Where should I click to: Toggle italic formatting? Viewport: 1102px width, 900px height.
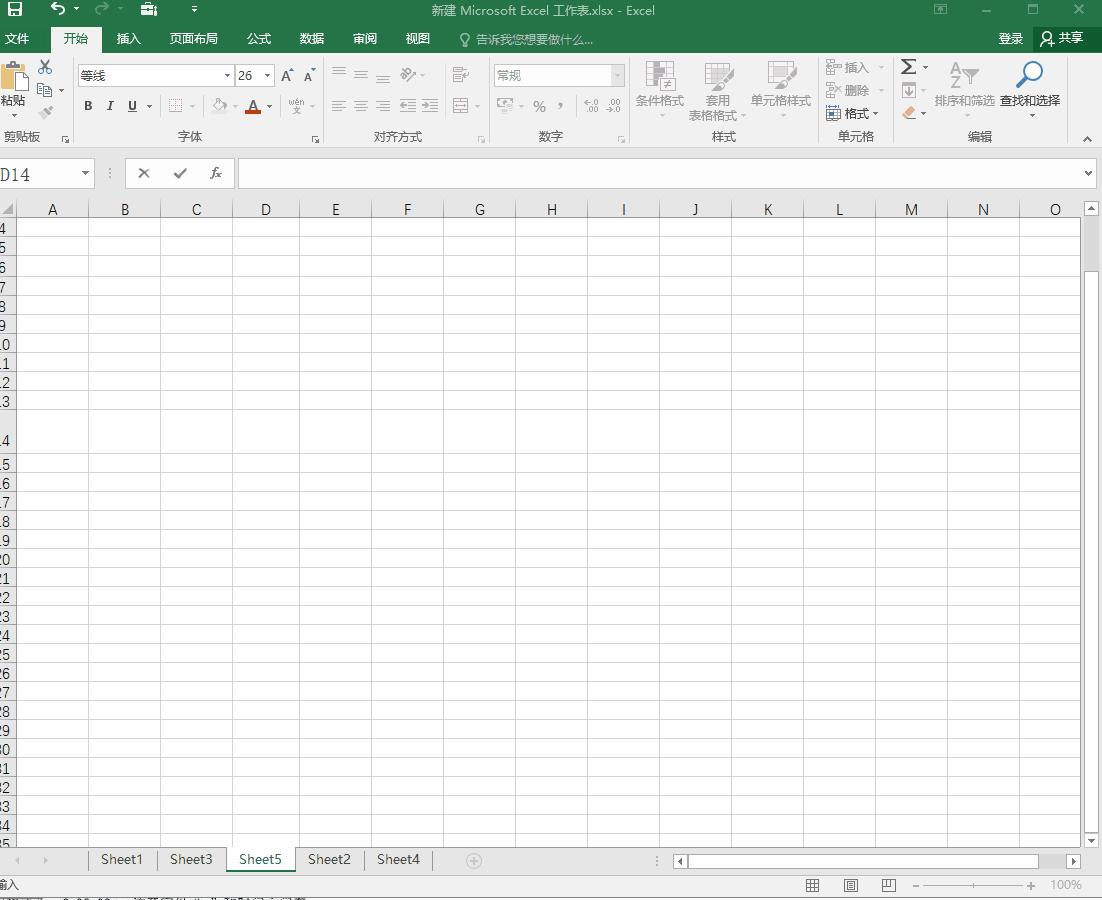coord(110,106)
